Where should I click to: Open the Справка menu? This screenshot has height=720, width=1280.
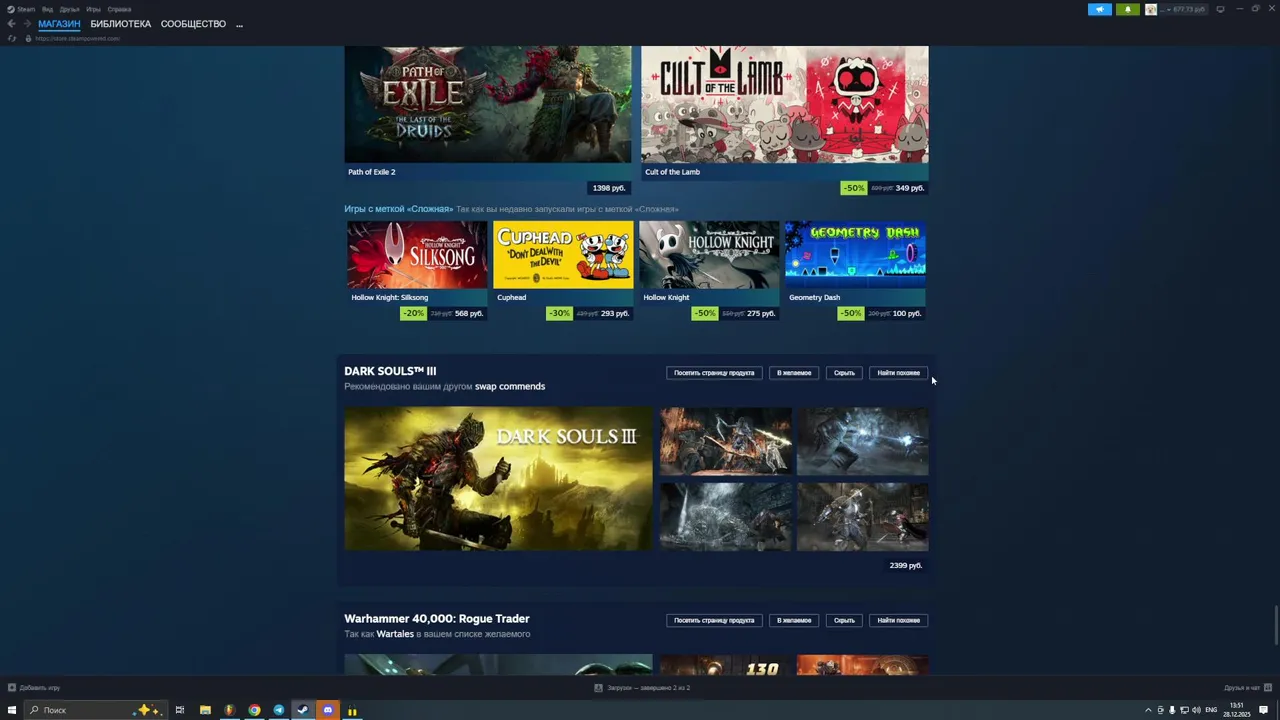coord(119,9)
